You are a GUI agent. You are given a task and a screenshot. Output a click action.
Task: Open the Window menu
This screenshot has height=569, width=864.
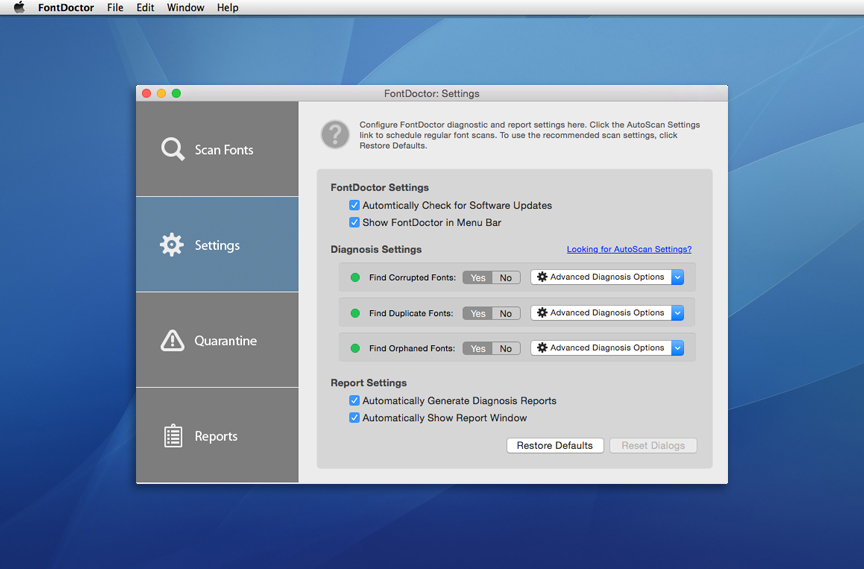pyautogui.click(x=186, y=8)
